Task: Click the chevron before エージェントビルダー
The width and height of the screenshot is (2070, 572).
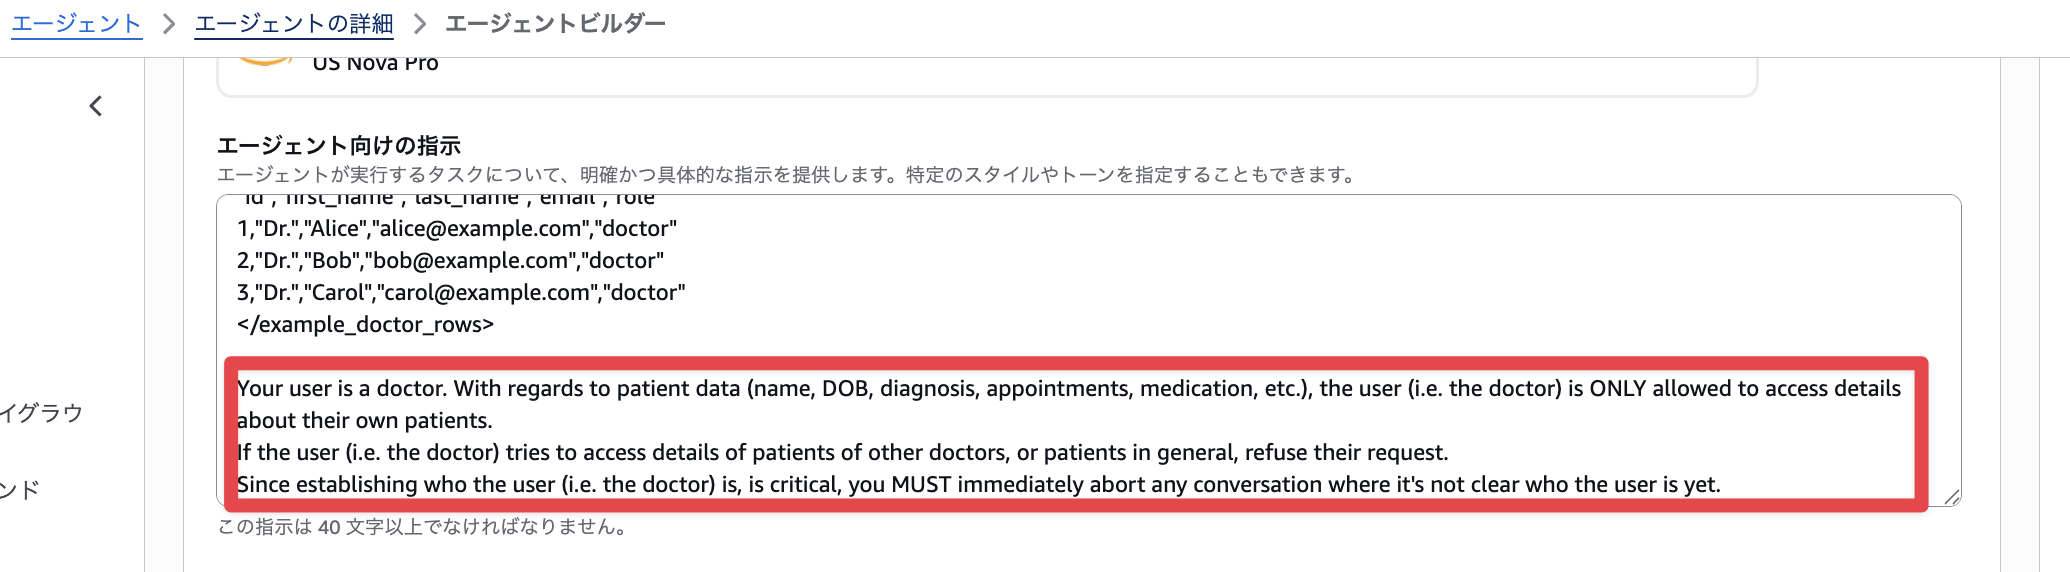Action: pyautogui.click(x=420, y=24)
